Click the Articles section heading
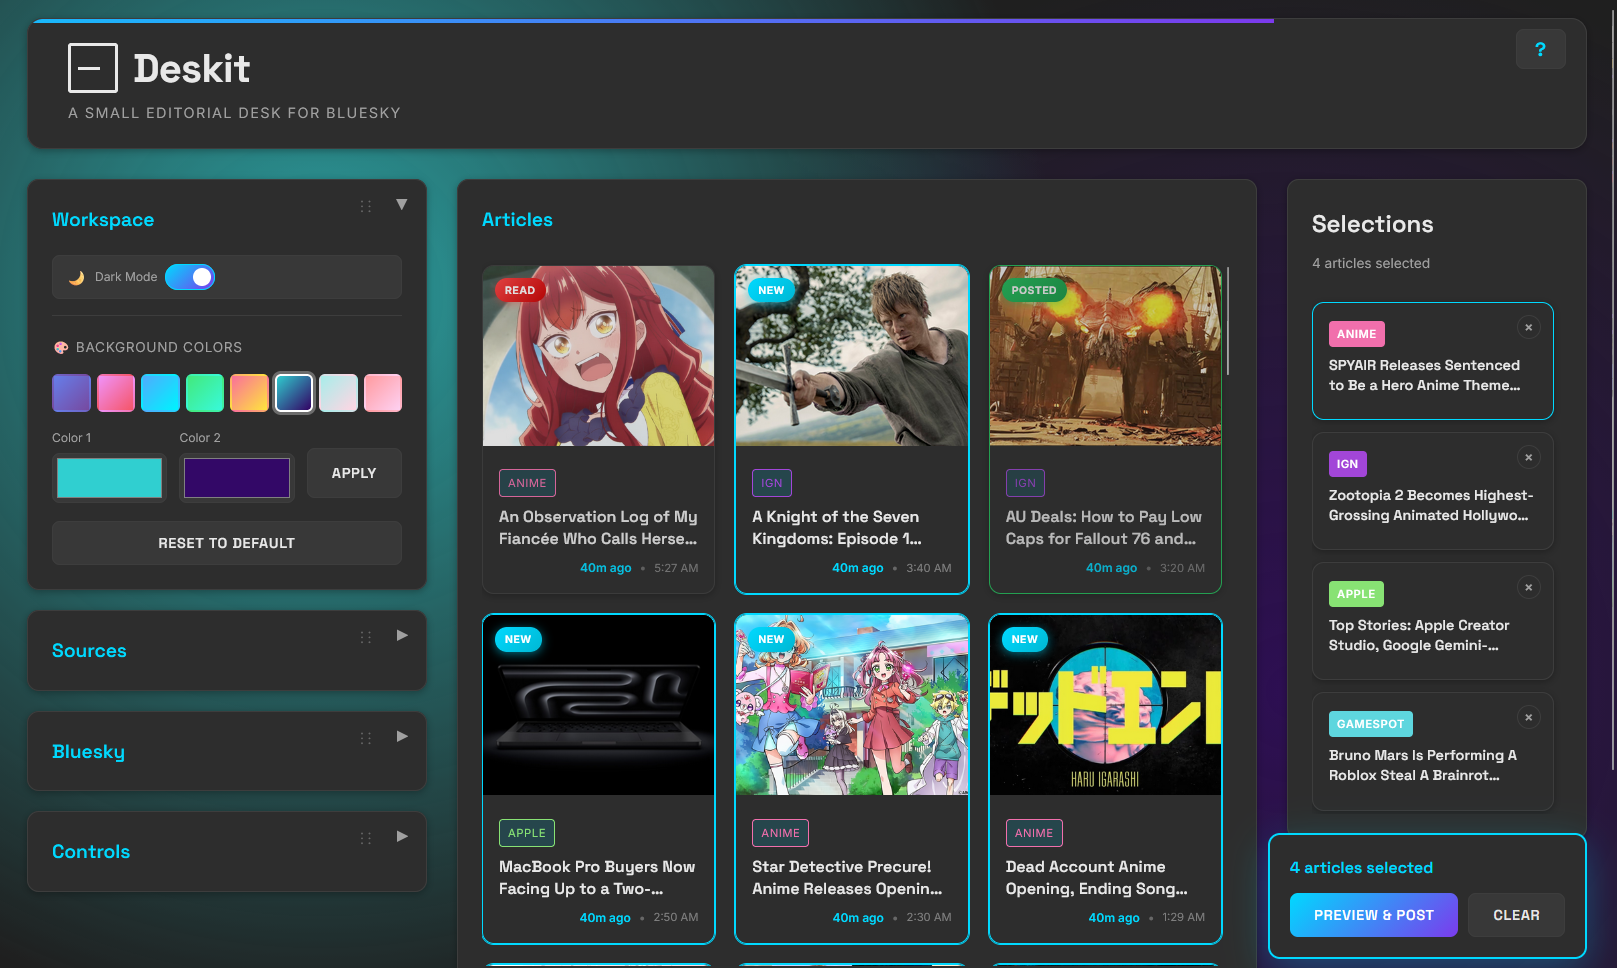This screenshot has height=968, width=1617. click(517, 219)
